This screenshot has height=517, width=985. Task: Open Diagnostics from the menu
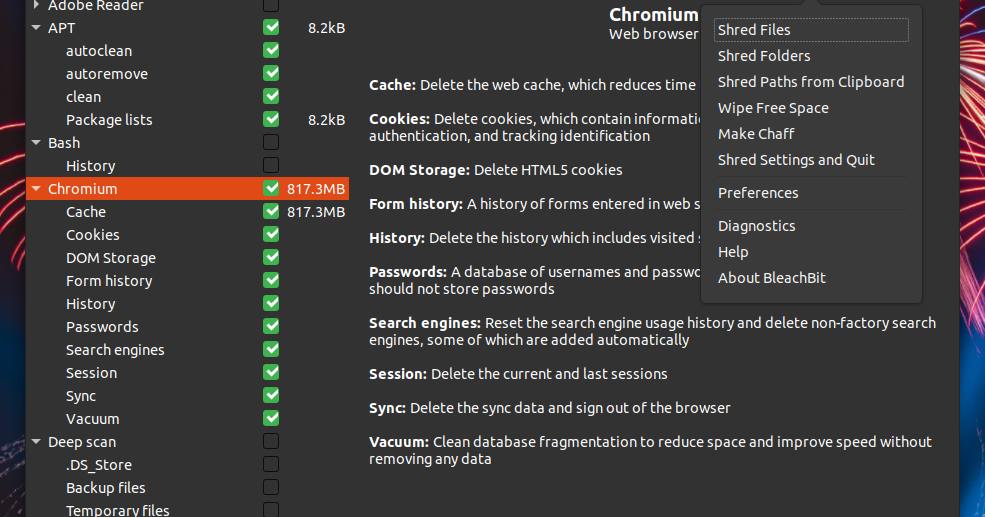coord(811,226)
